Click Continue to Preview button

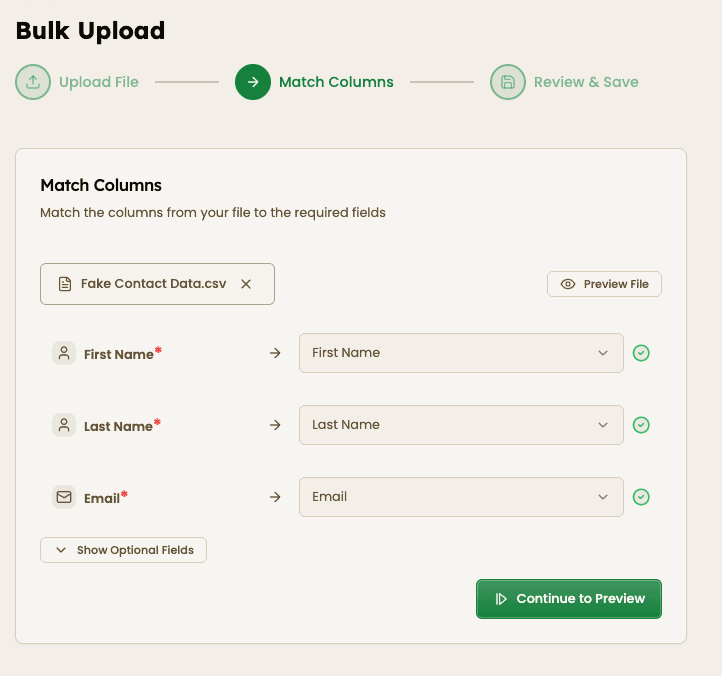569,599
